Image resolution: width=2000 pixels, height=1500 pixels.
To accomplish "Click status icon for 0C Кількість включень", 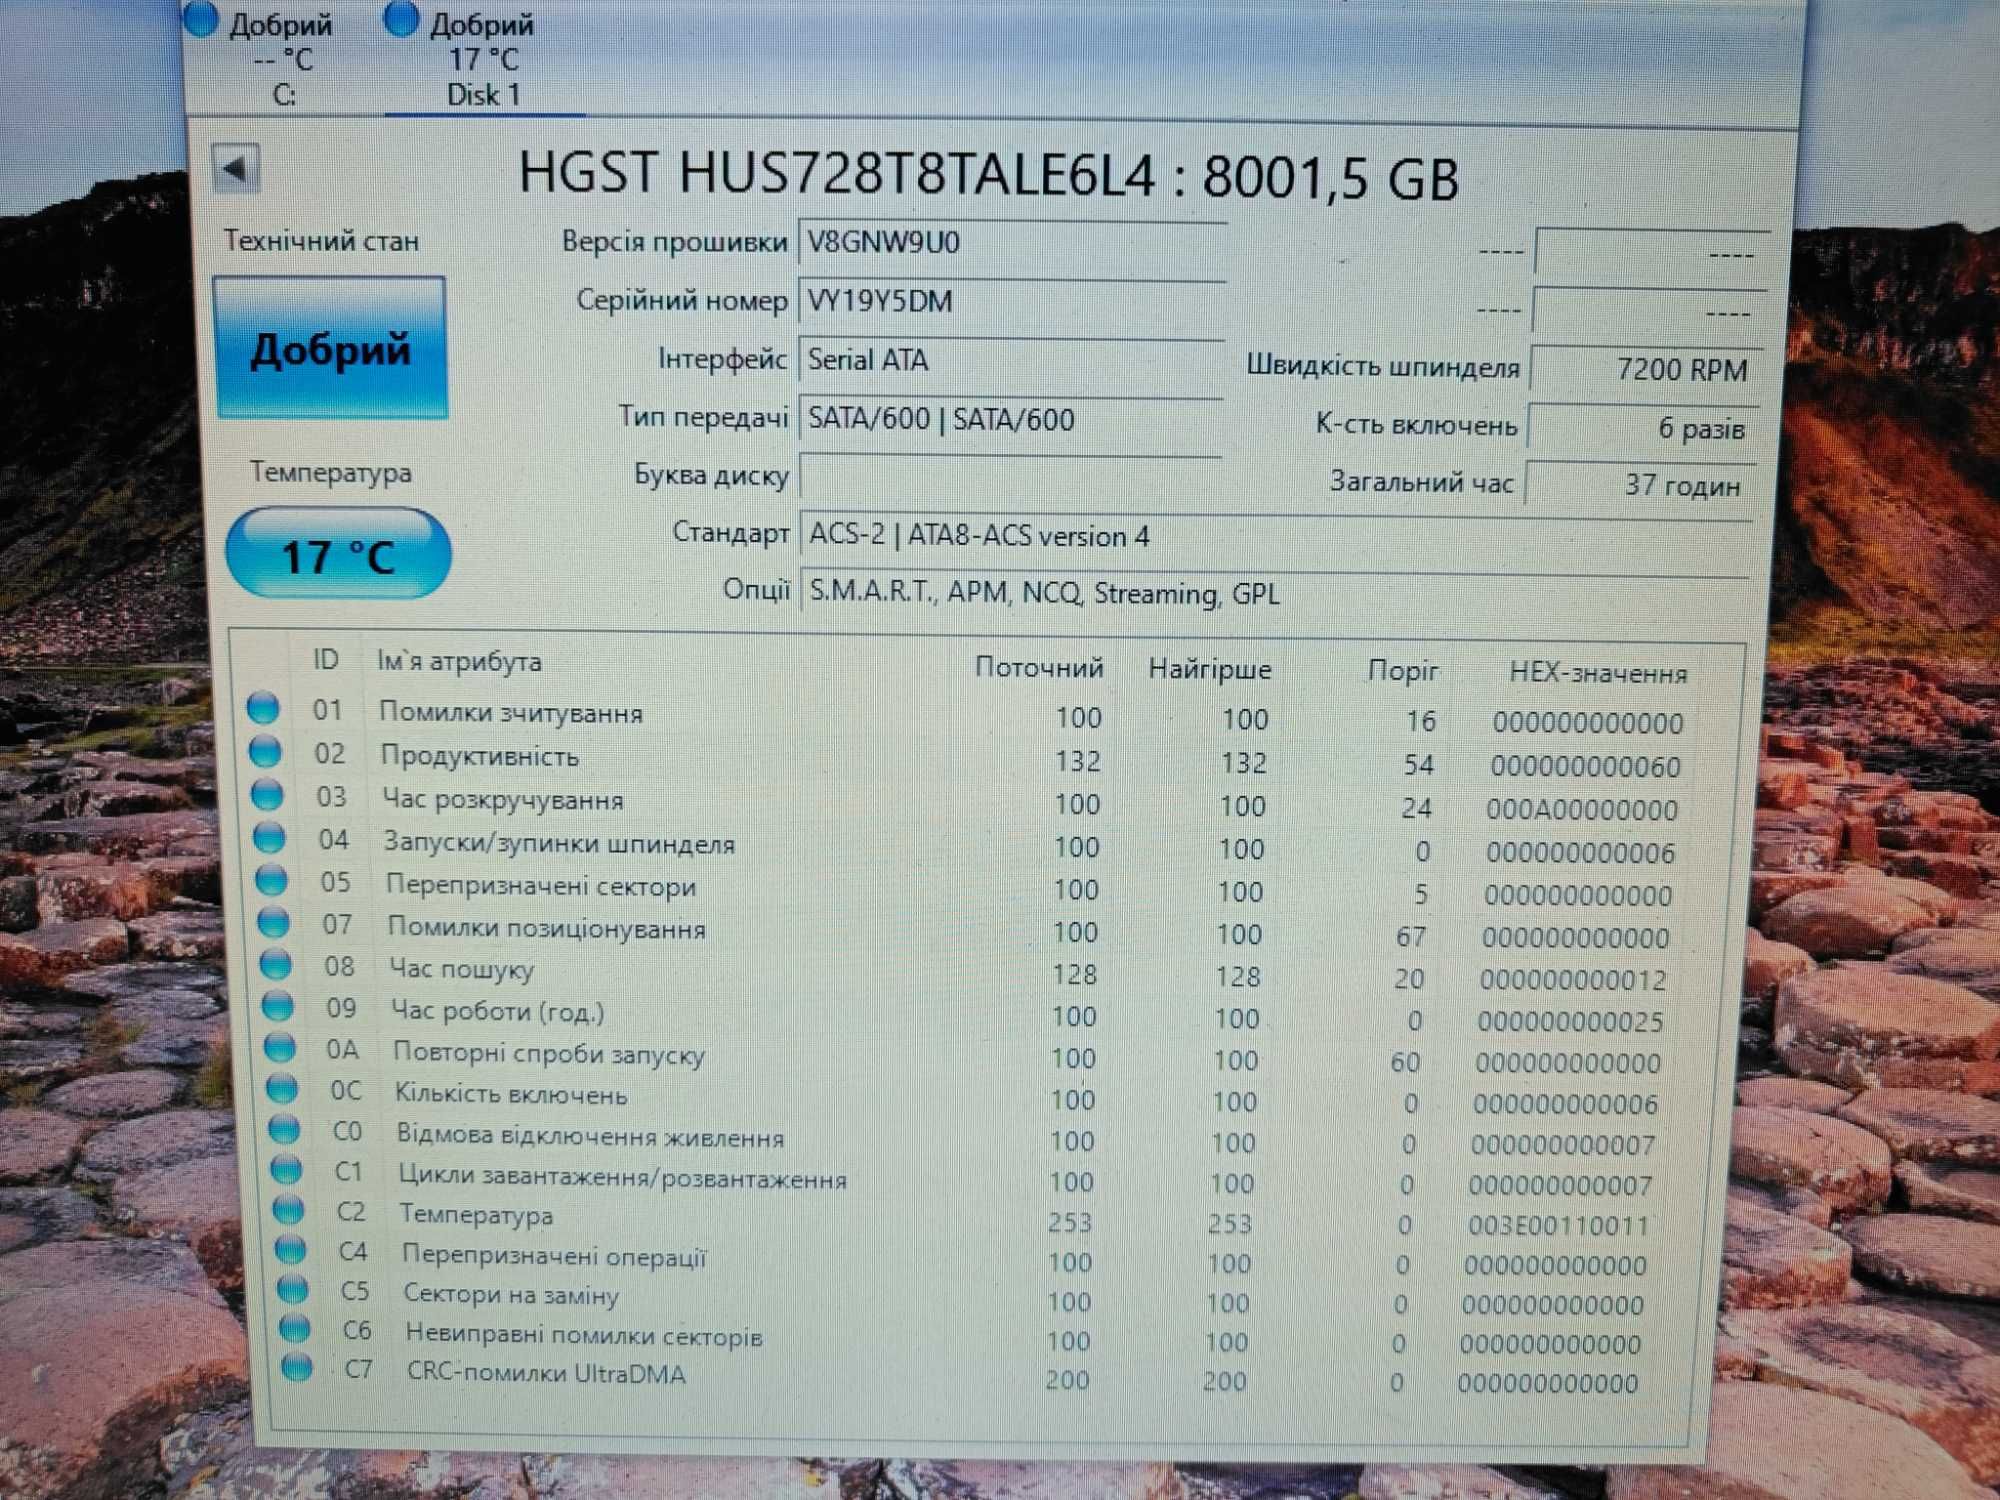I will click(282, 1088).
